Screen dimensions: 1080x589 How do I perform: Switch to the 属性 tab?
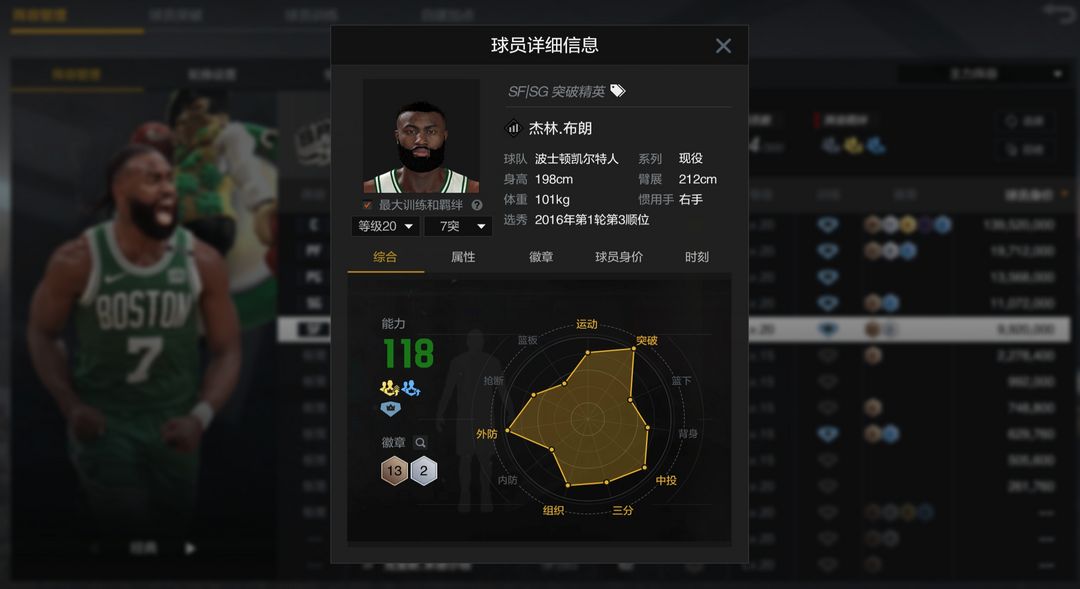463,257
